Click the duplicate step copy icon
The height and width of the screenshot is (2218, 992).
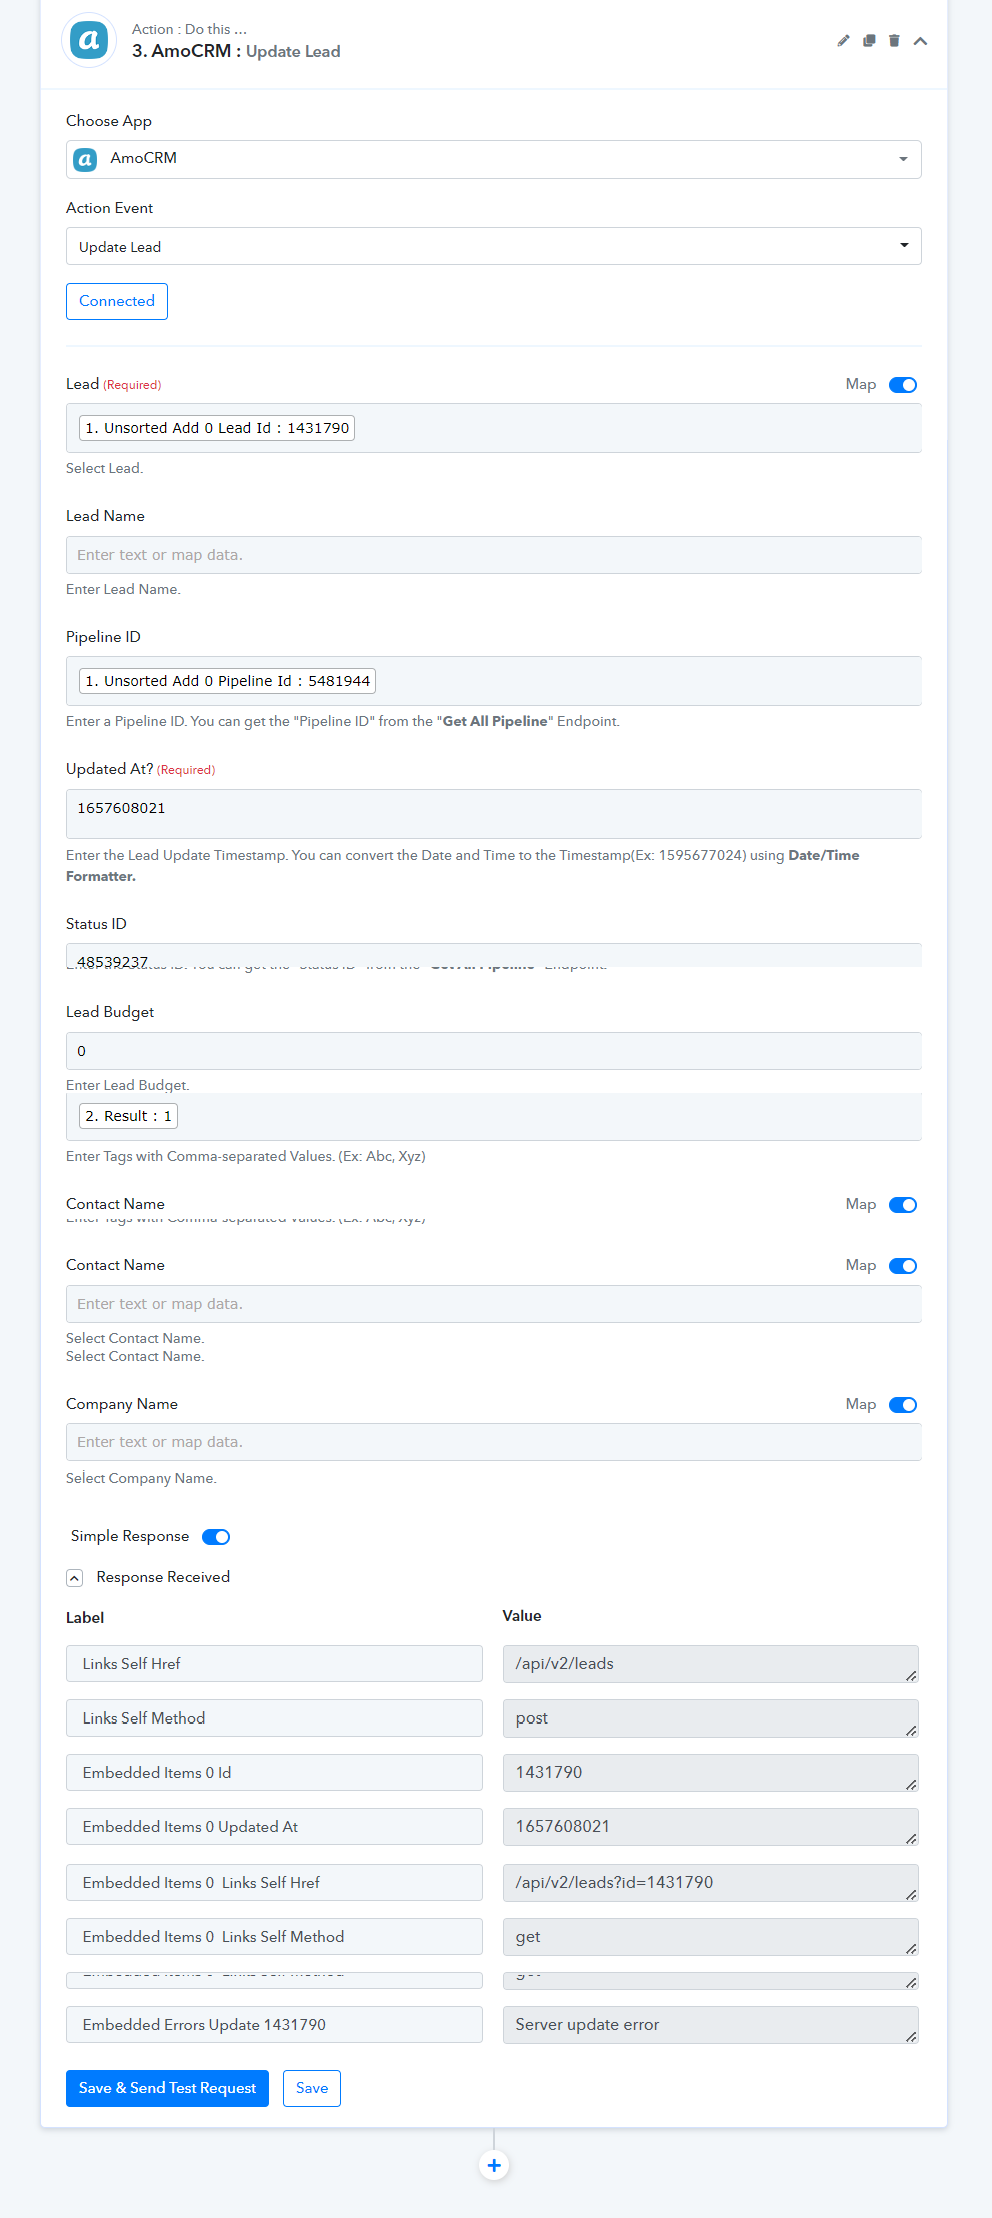pos(869,41)
